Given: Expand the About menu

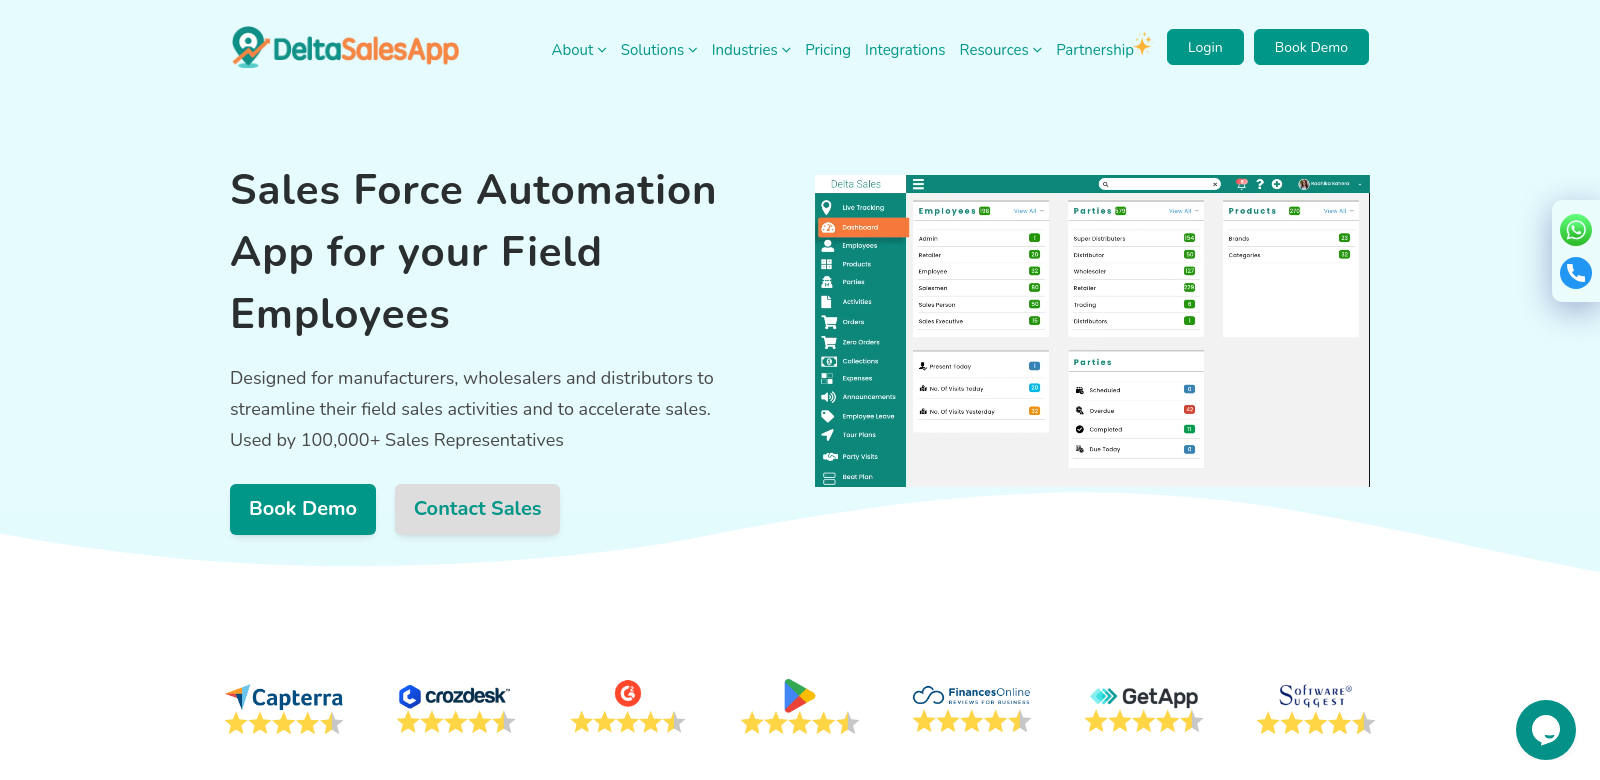Looking at the screenshot, I should [x=579, y=50].
